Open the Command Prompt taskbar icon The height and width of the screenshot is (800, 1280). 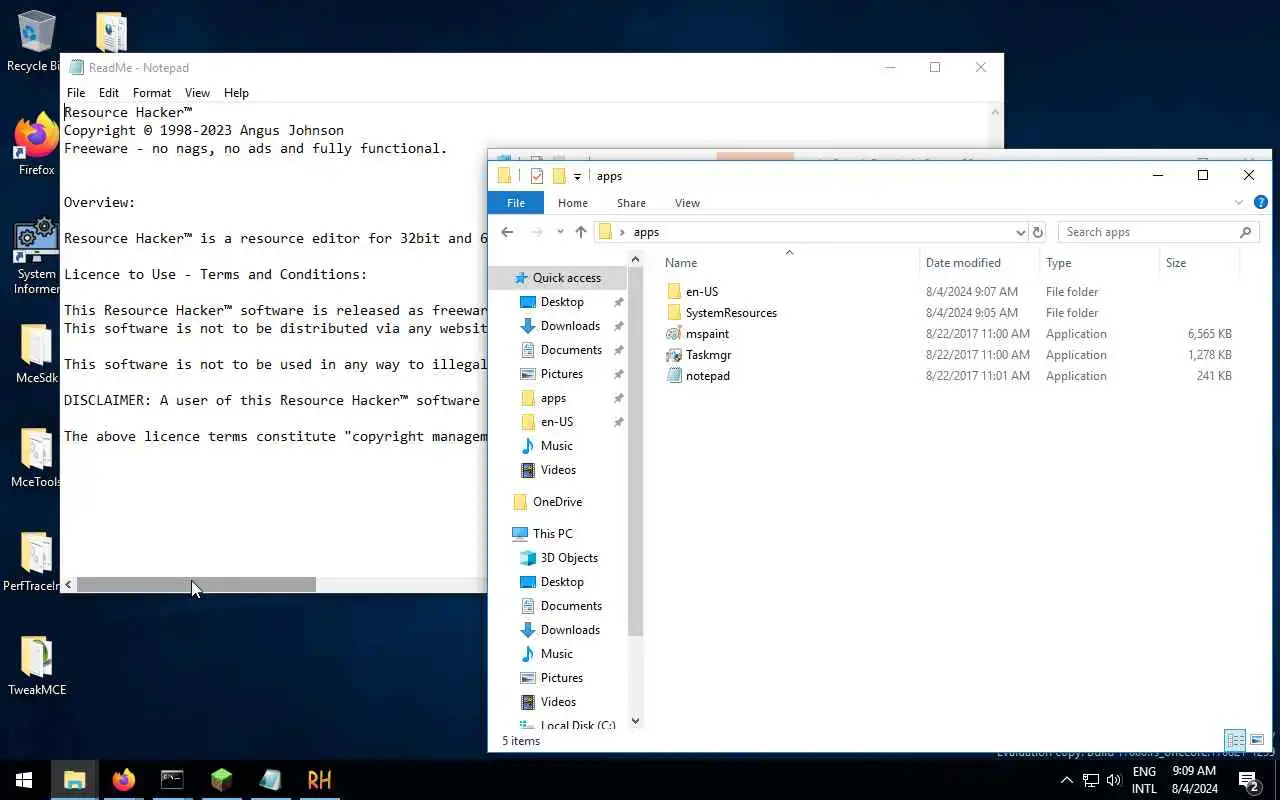point(172,780)
